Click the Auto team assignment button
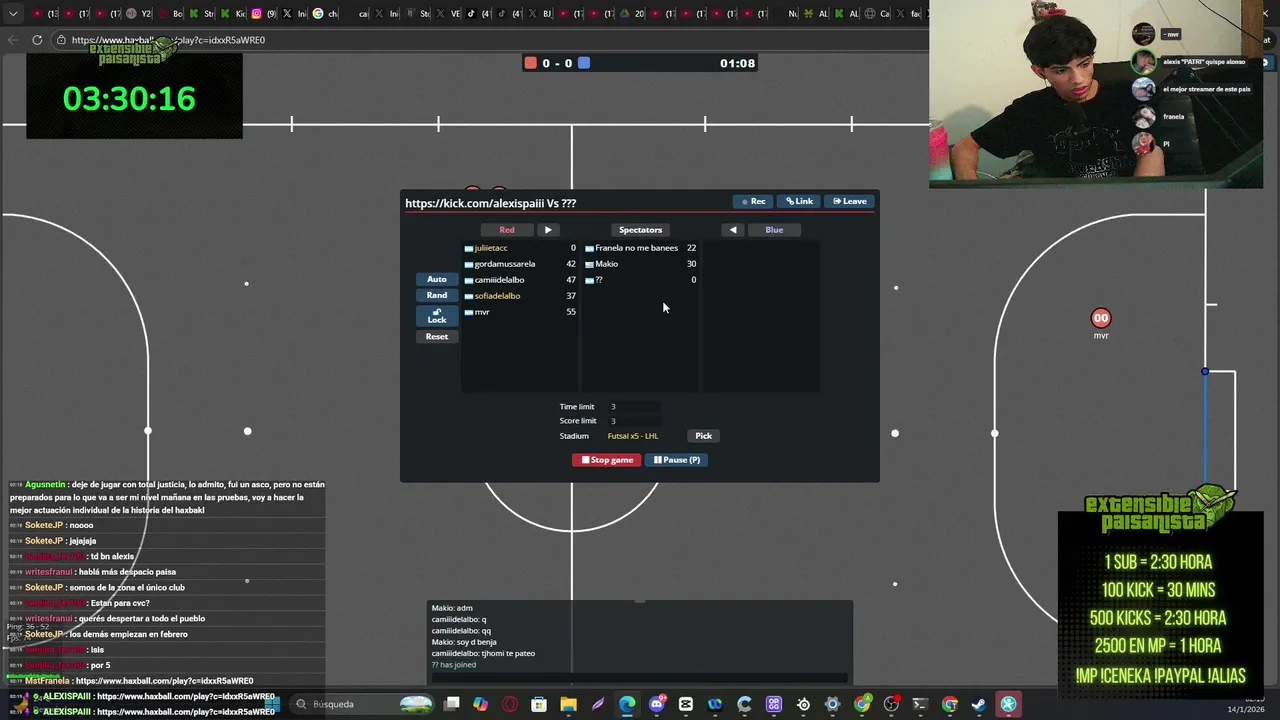 [437, 279]
